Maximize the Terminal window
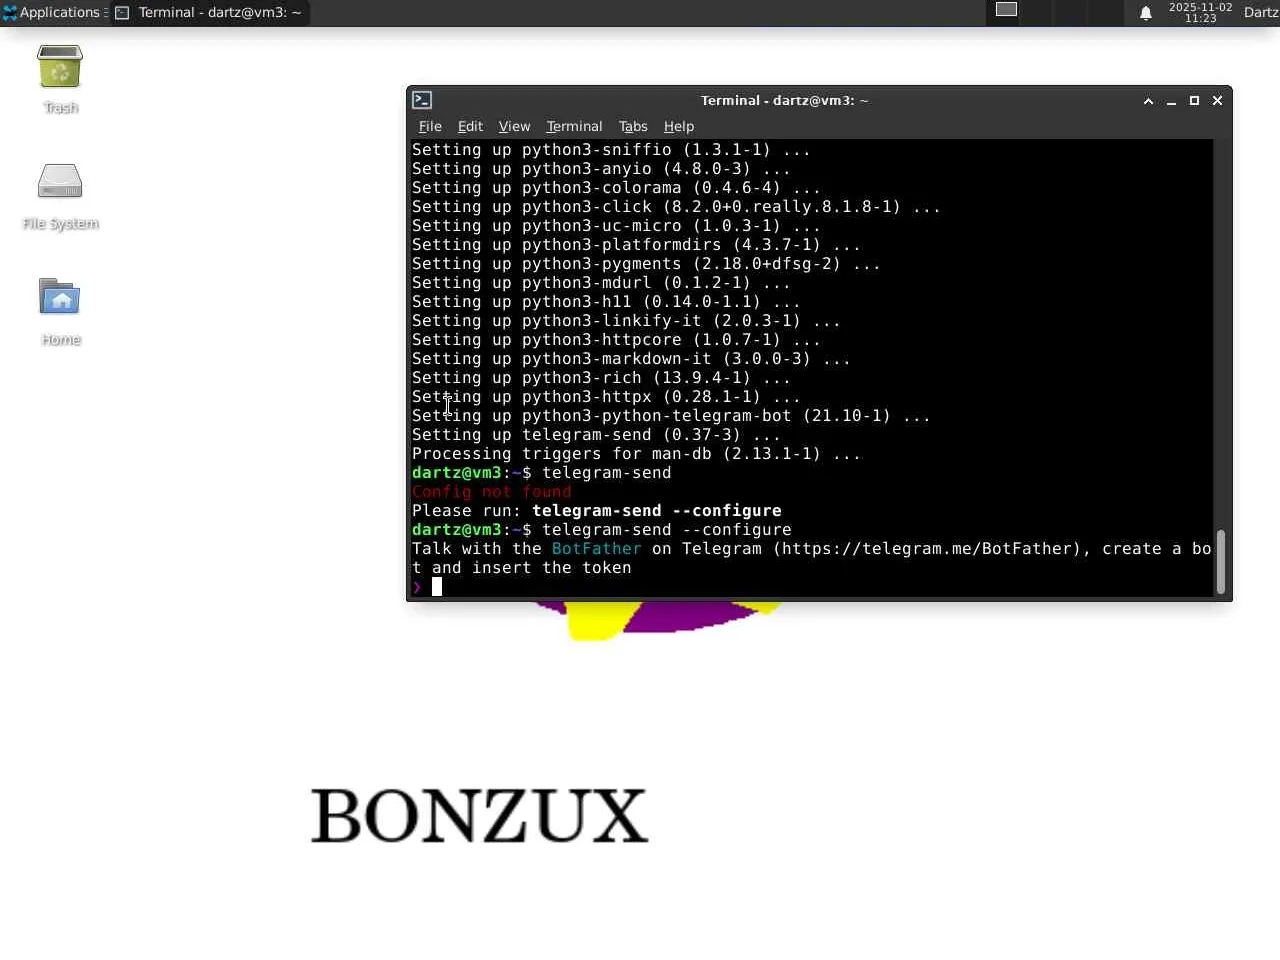 click(x=1194, y=101)
